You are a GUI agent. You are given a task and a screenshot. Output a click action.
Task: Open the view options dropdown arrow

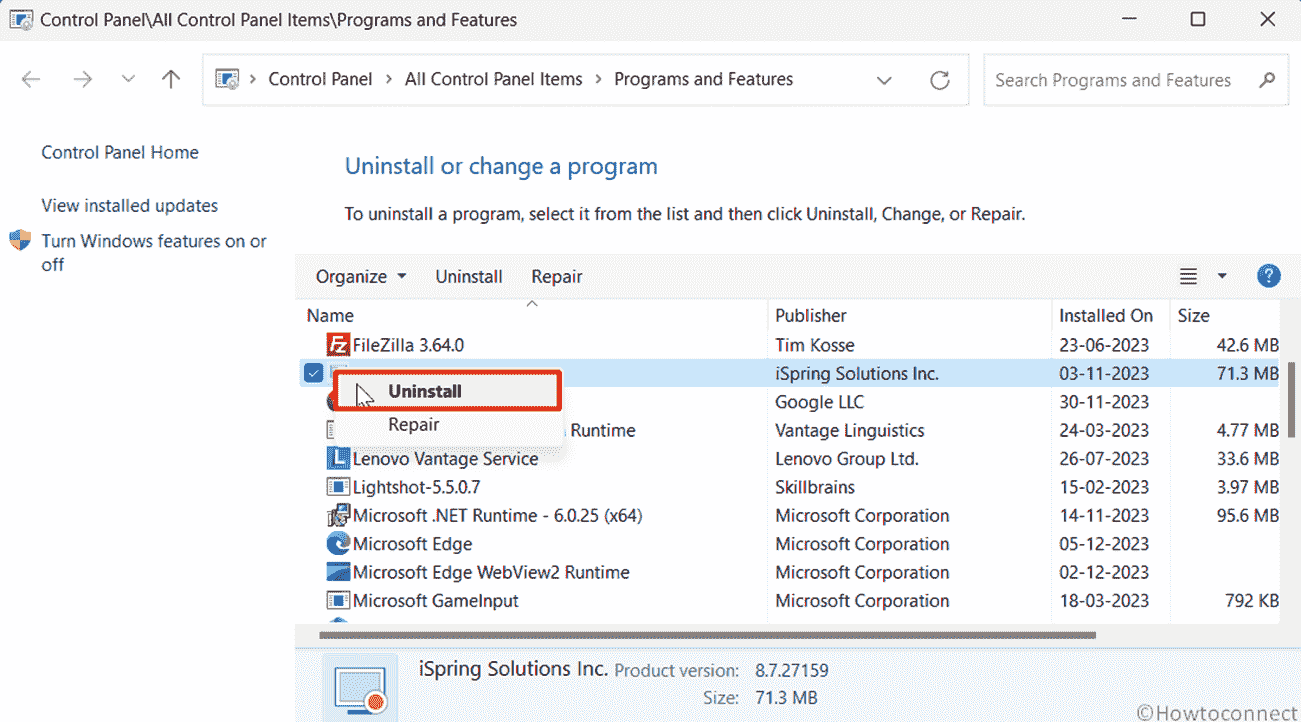point(1221,276)
